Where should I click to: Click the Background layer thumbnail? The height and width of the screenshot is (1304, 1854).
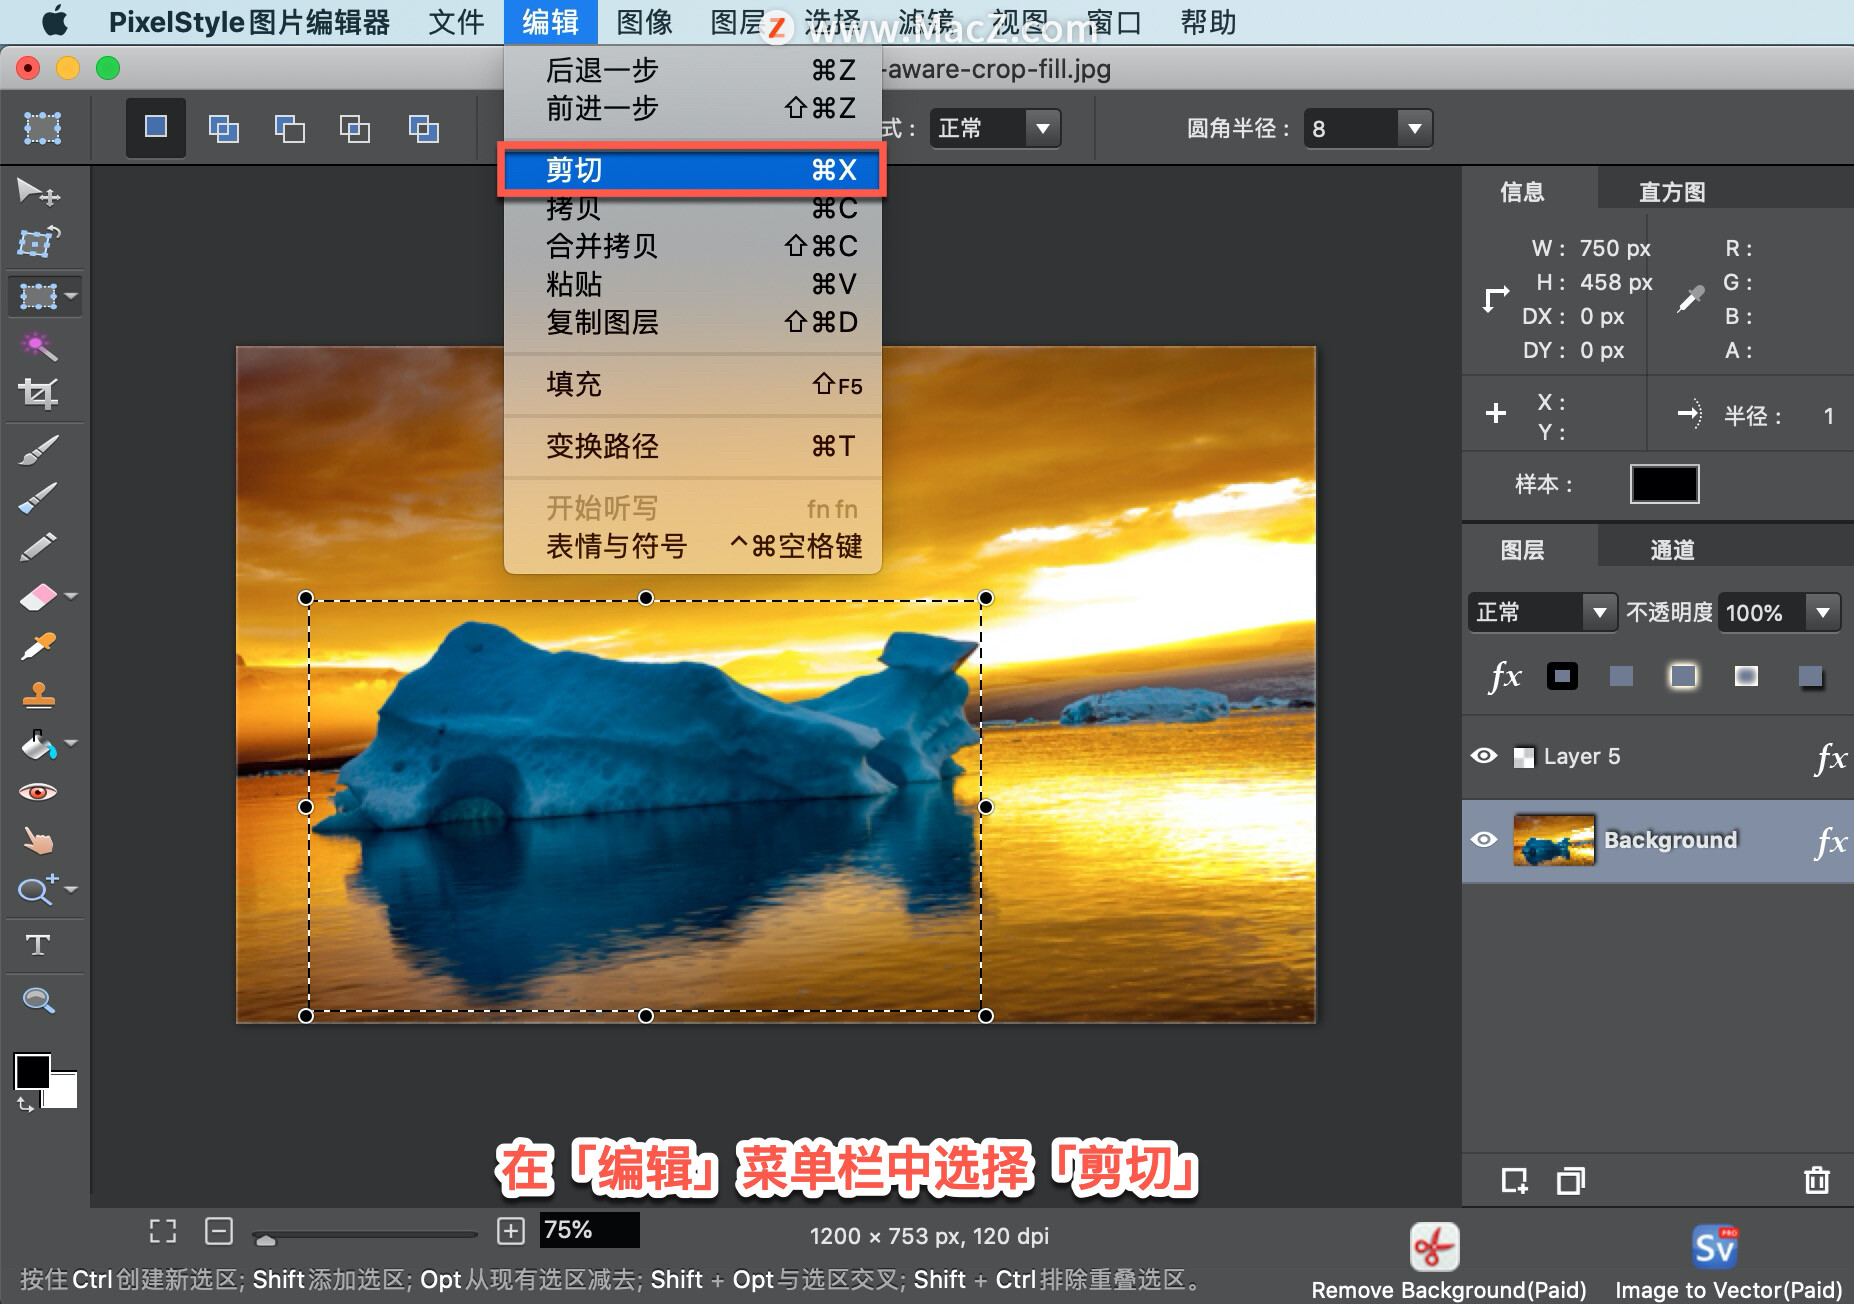tap(1555, 840)
